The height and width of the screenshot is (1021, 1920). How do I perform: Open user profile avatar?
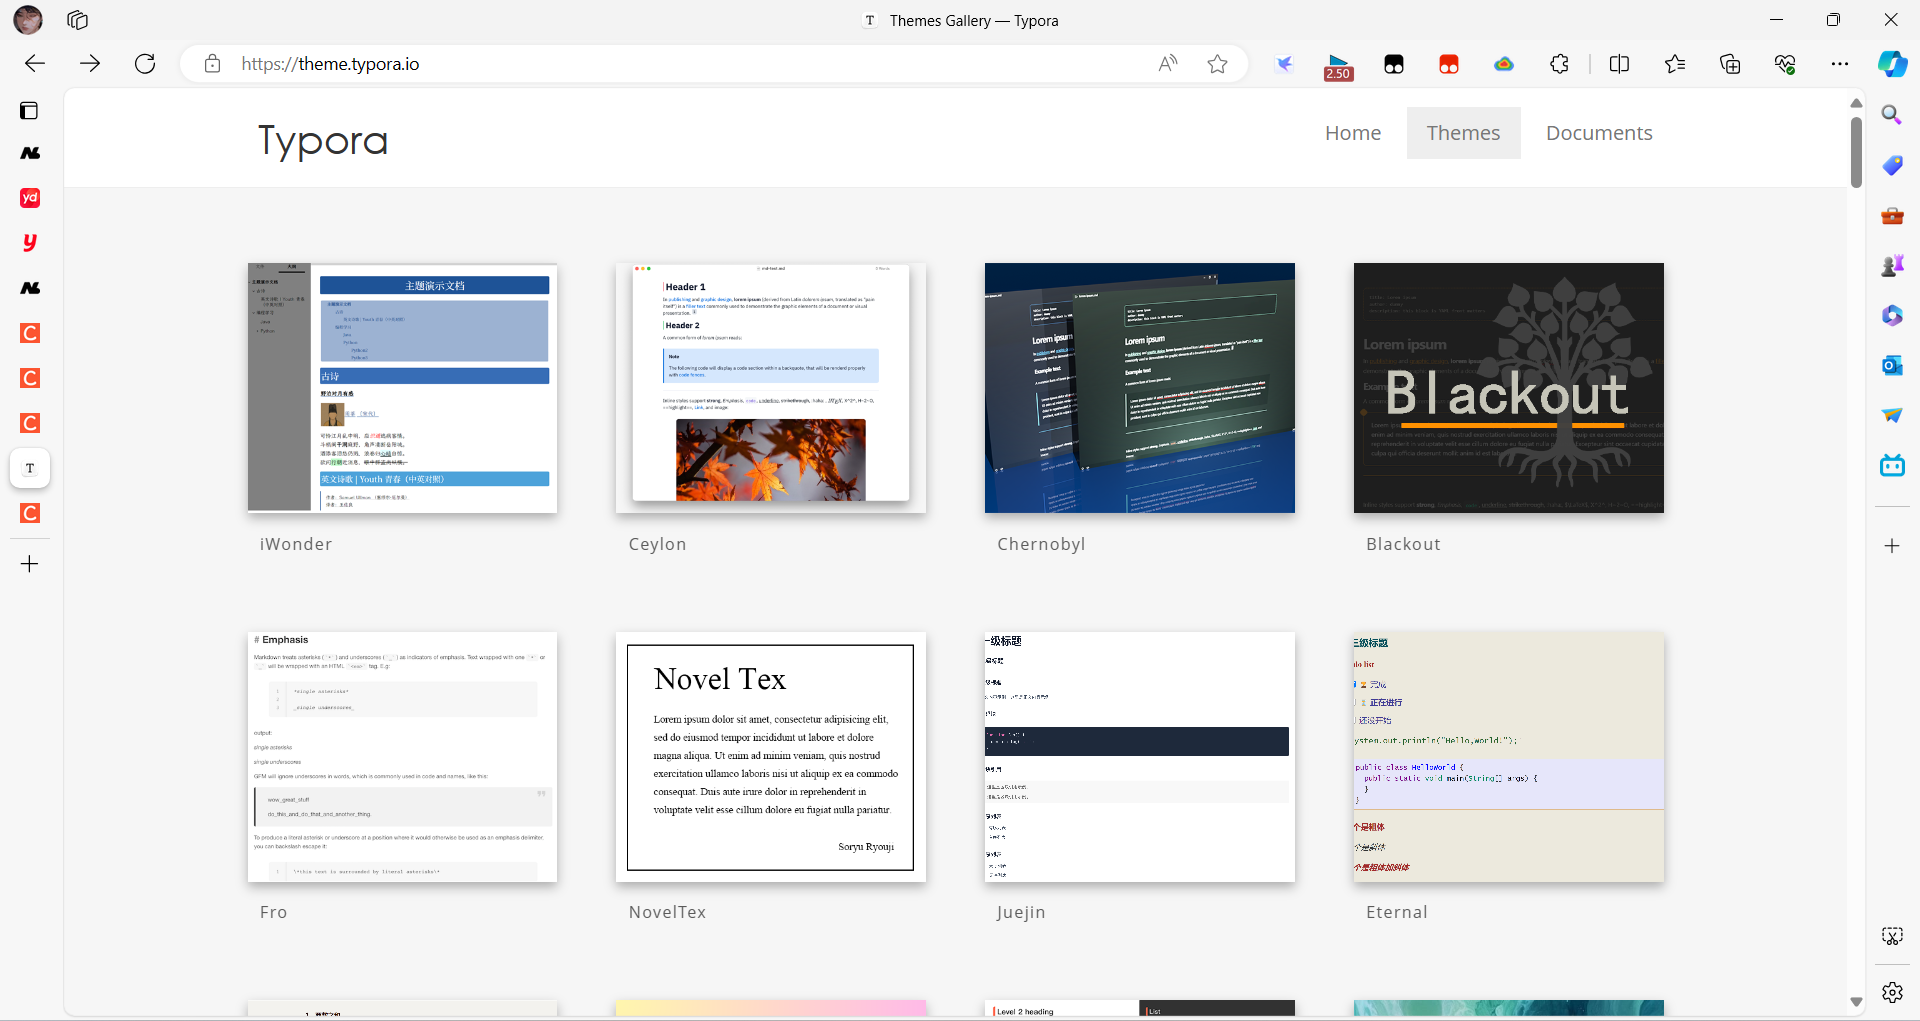[x=28, y=20]
